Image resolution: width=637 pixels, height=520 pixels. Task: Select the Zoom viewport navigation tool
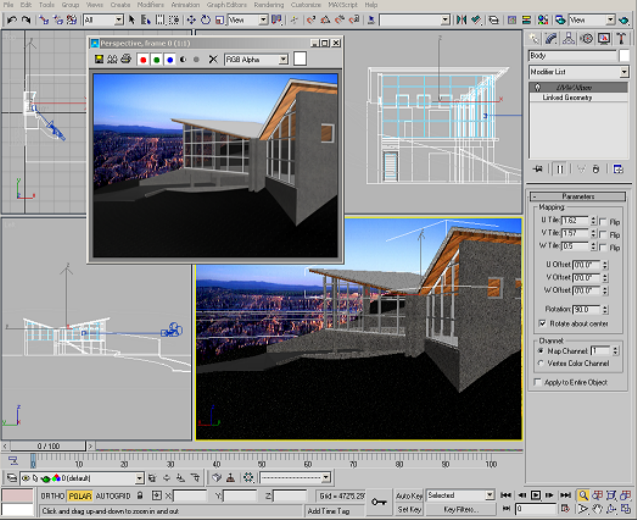click(582, 495)
